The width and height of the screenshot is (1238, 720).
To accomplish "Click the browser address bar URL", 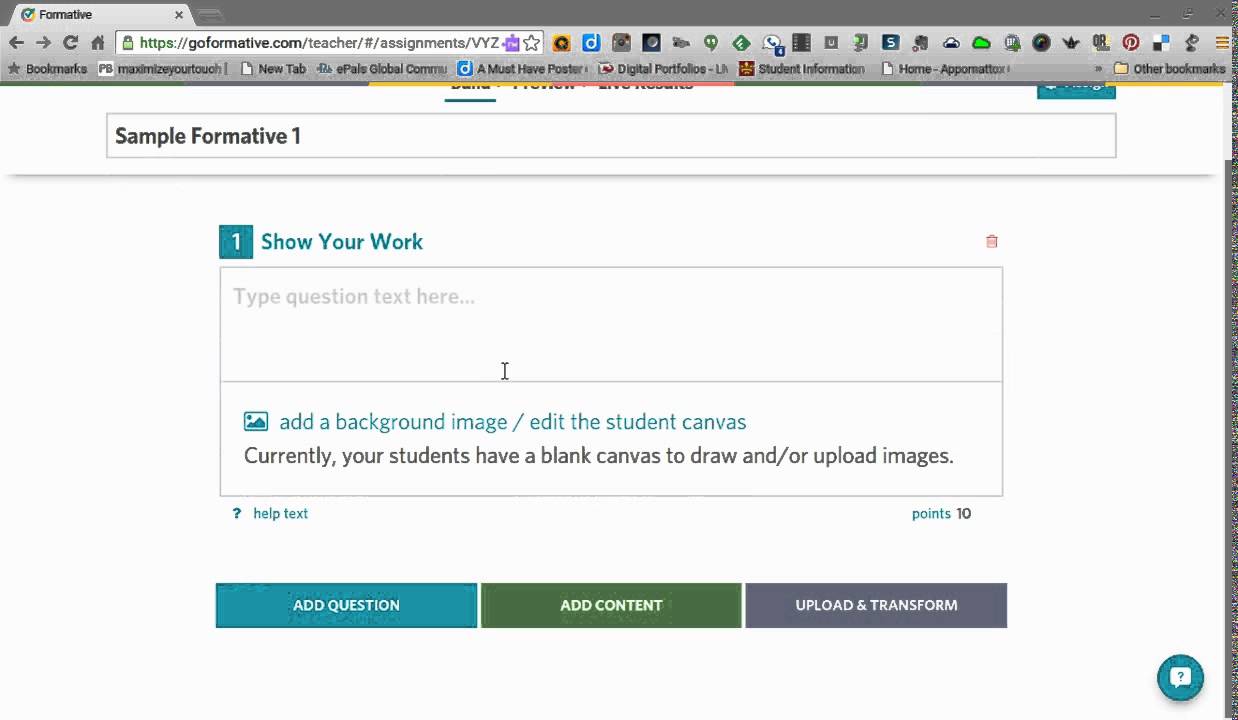I will 318,43.
